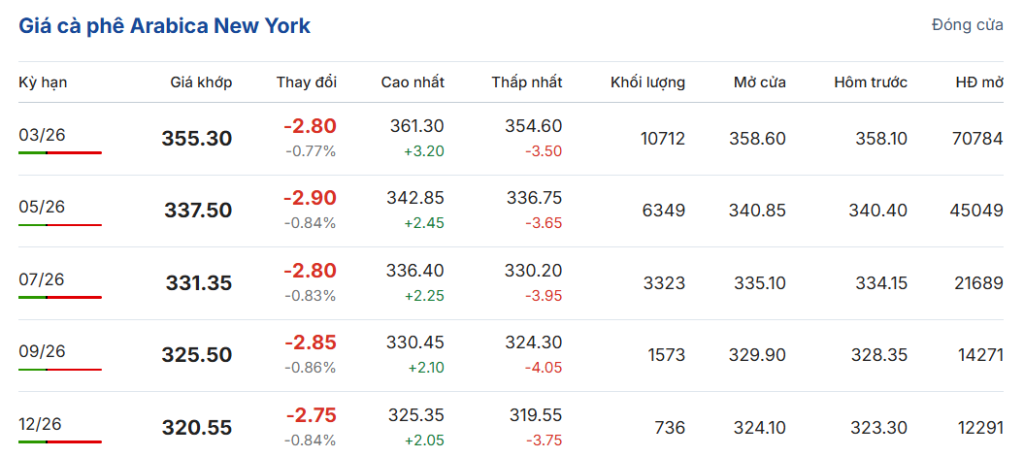Select the -2.90 change value
Viewport: 1024px width, 457px height.
point(310,198)
